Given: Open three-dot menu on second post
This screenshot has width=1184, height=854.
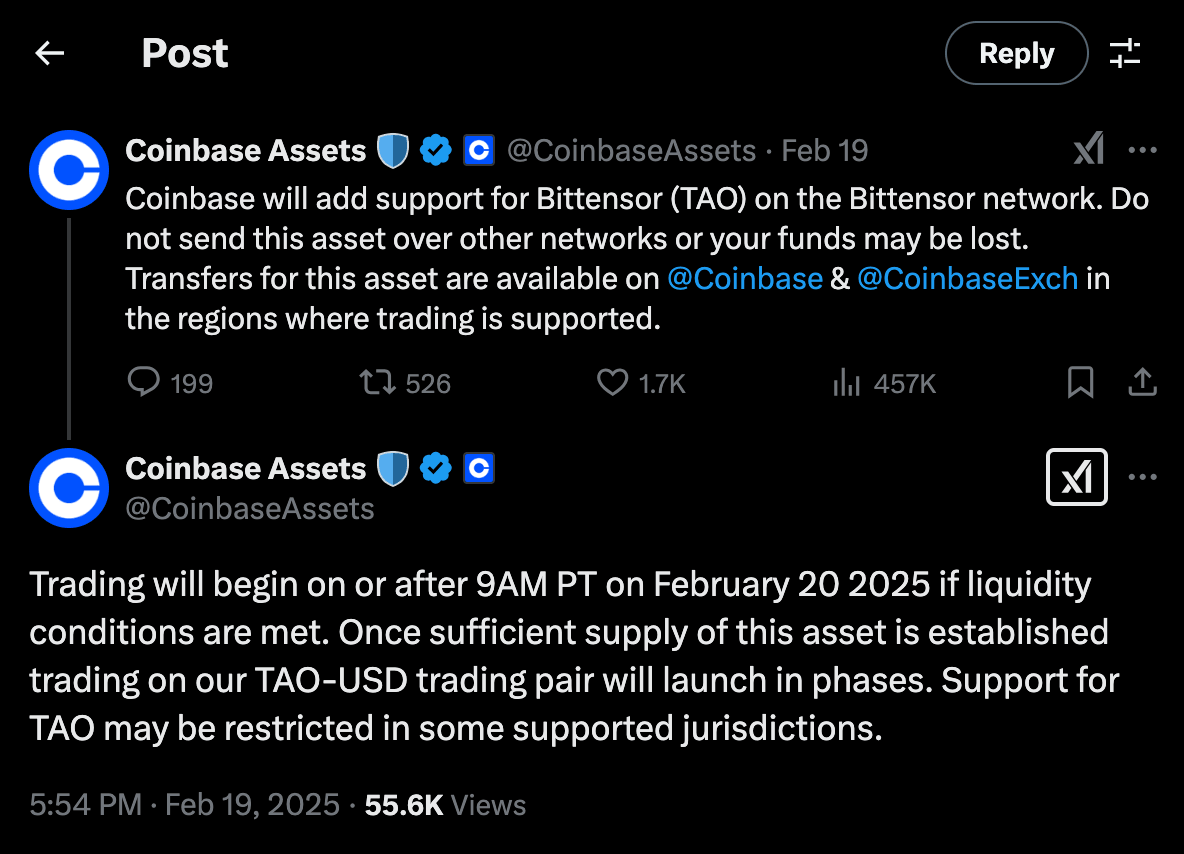Looking at the screenshot, I should (x=1142, y=477).
